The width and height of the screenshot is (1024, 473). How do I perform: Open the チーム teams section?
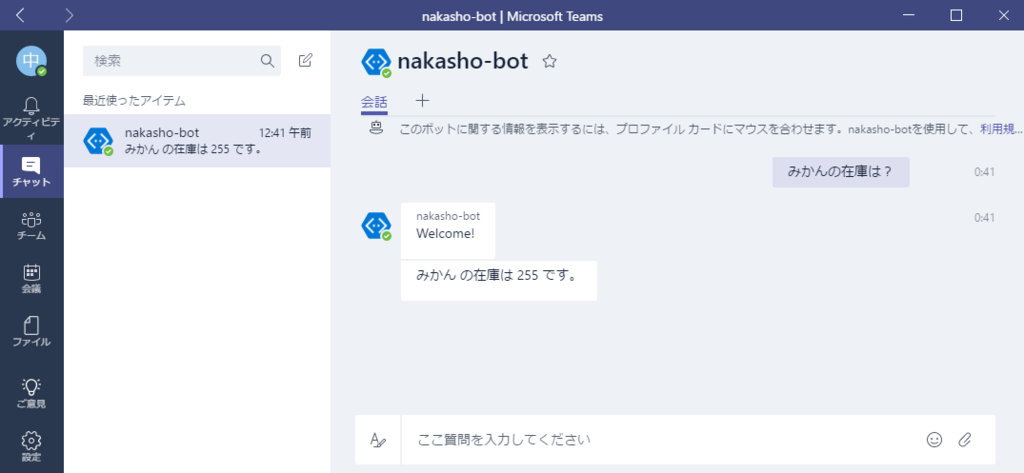31,225
